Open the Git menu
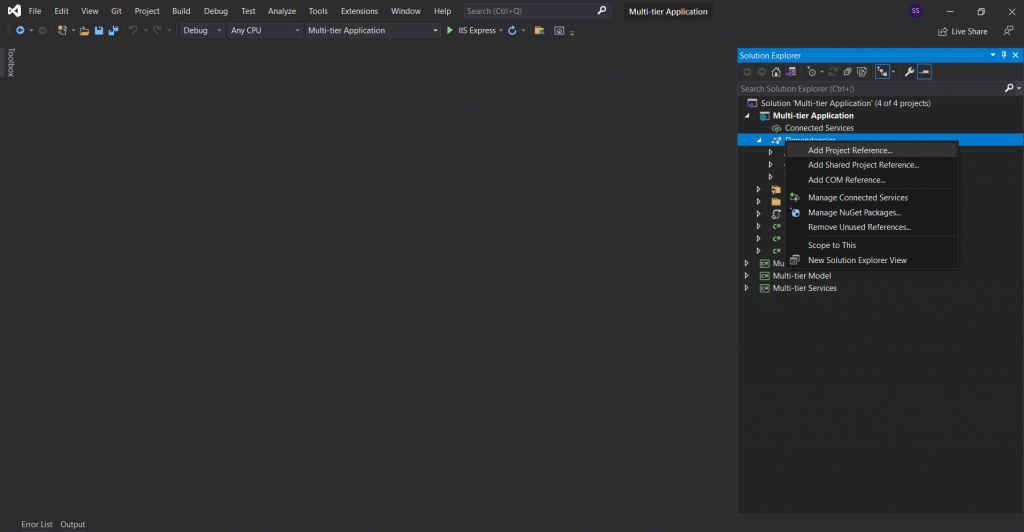The image size is (1024, 532). click(x=116, y=11)
